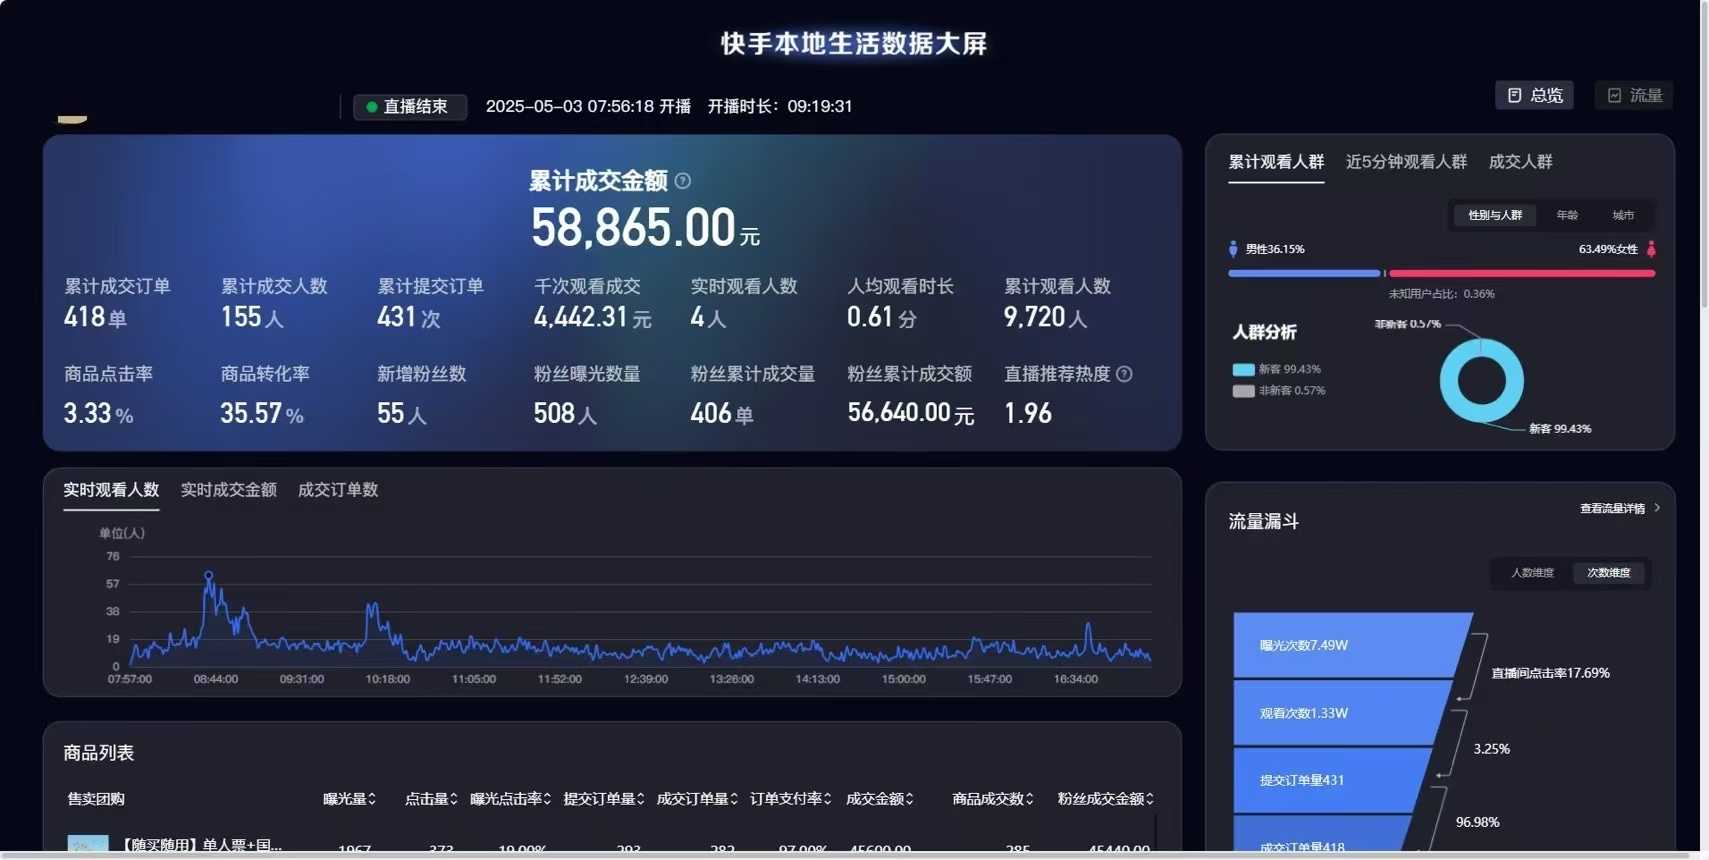Click the 总览 button
This screenshot has height=860, width=1709.
coord(1534,95)
